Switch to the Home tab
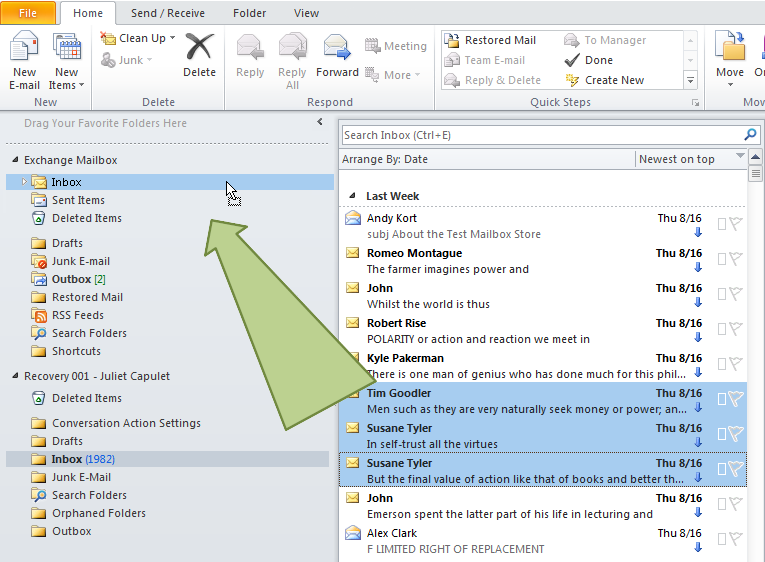Viewport: 765px width, 562px height. pos(88,13)
